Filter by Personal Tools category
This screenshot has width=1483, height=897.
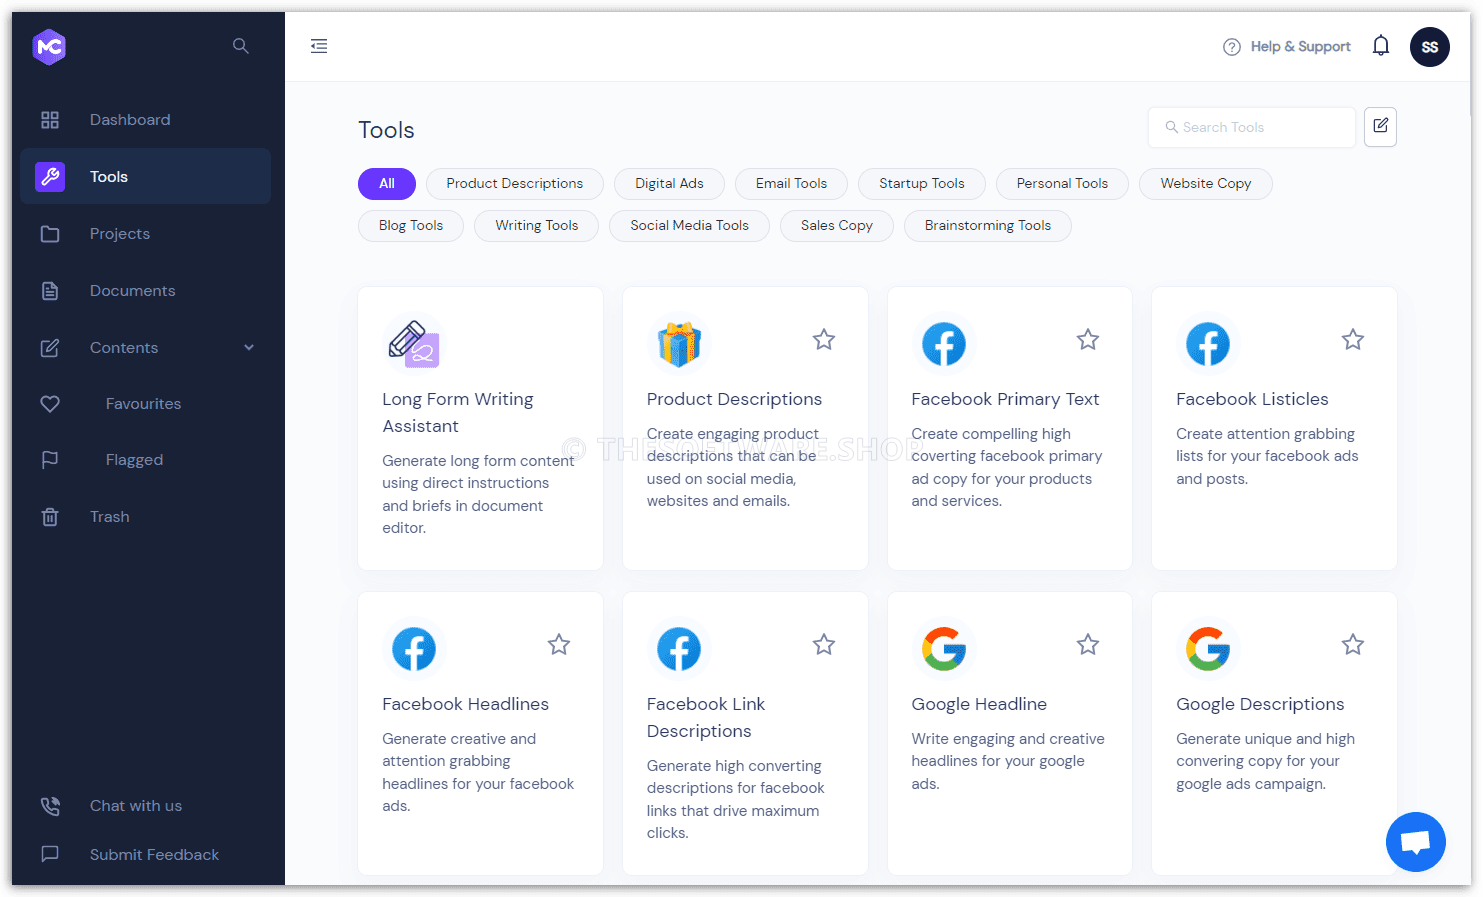click(1062, 184)
